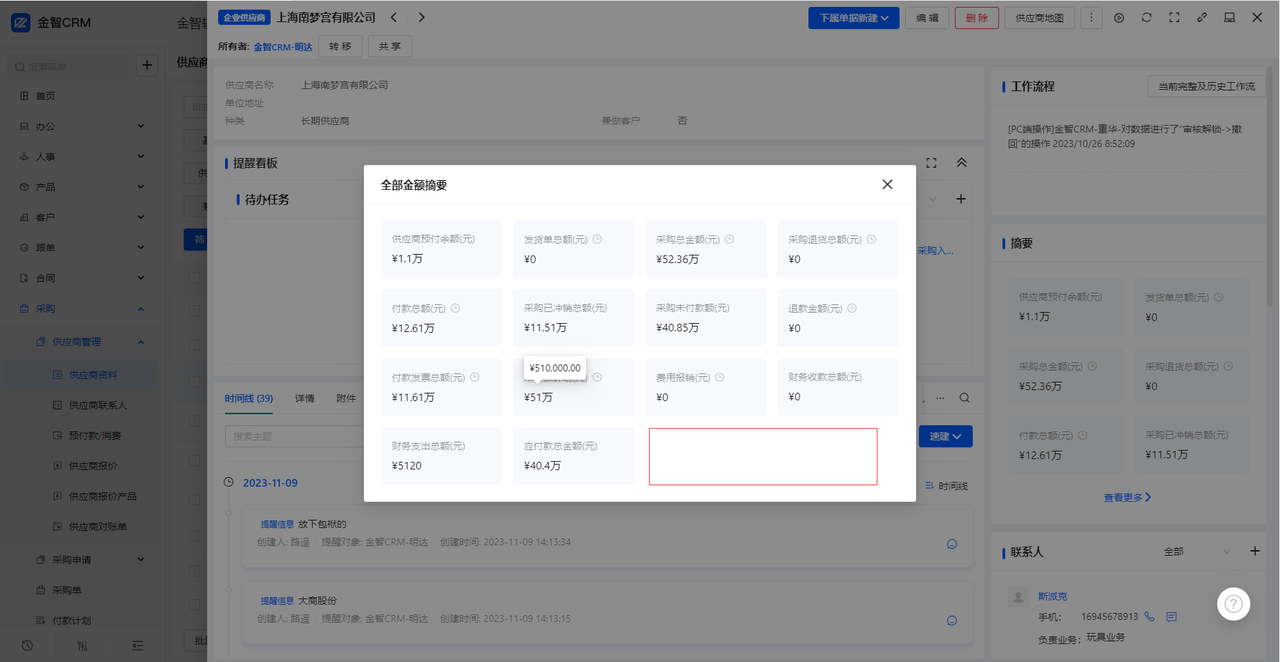Click the add contact plus icon in 联系人
The height and width of the screenshot is (662, 1280).
(1255, 551)
